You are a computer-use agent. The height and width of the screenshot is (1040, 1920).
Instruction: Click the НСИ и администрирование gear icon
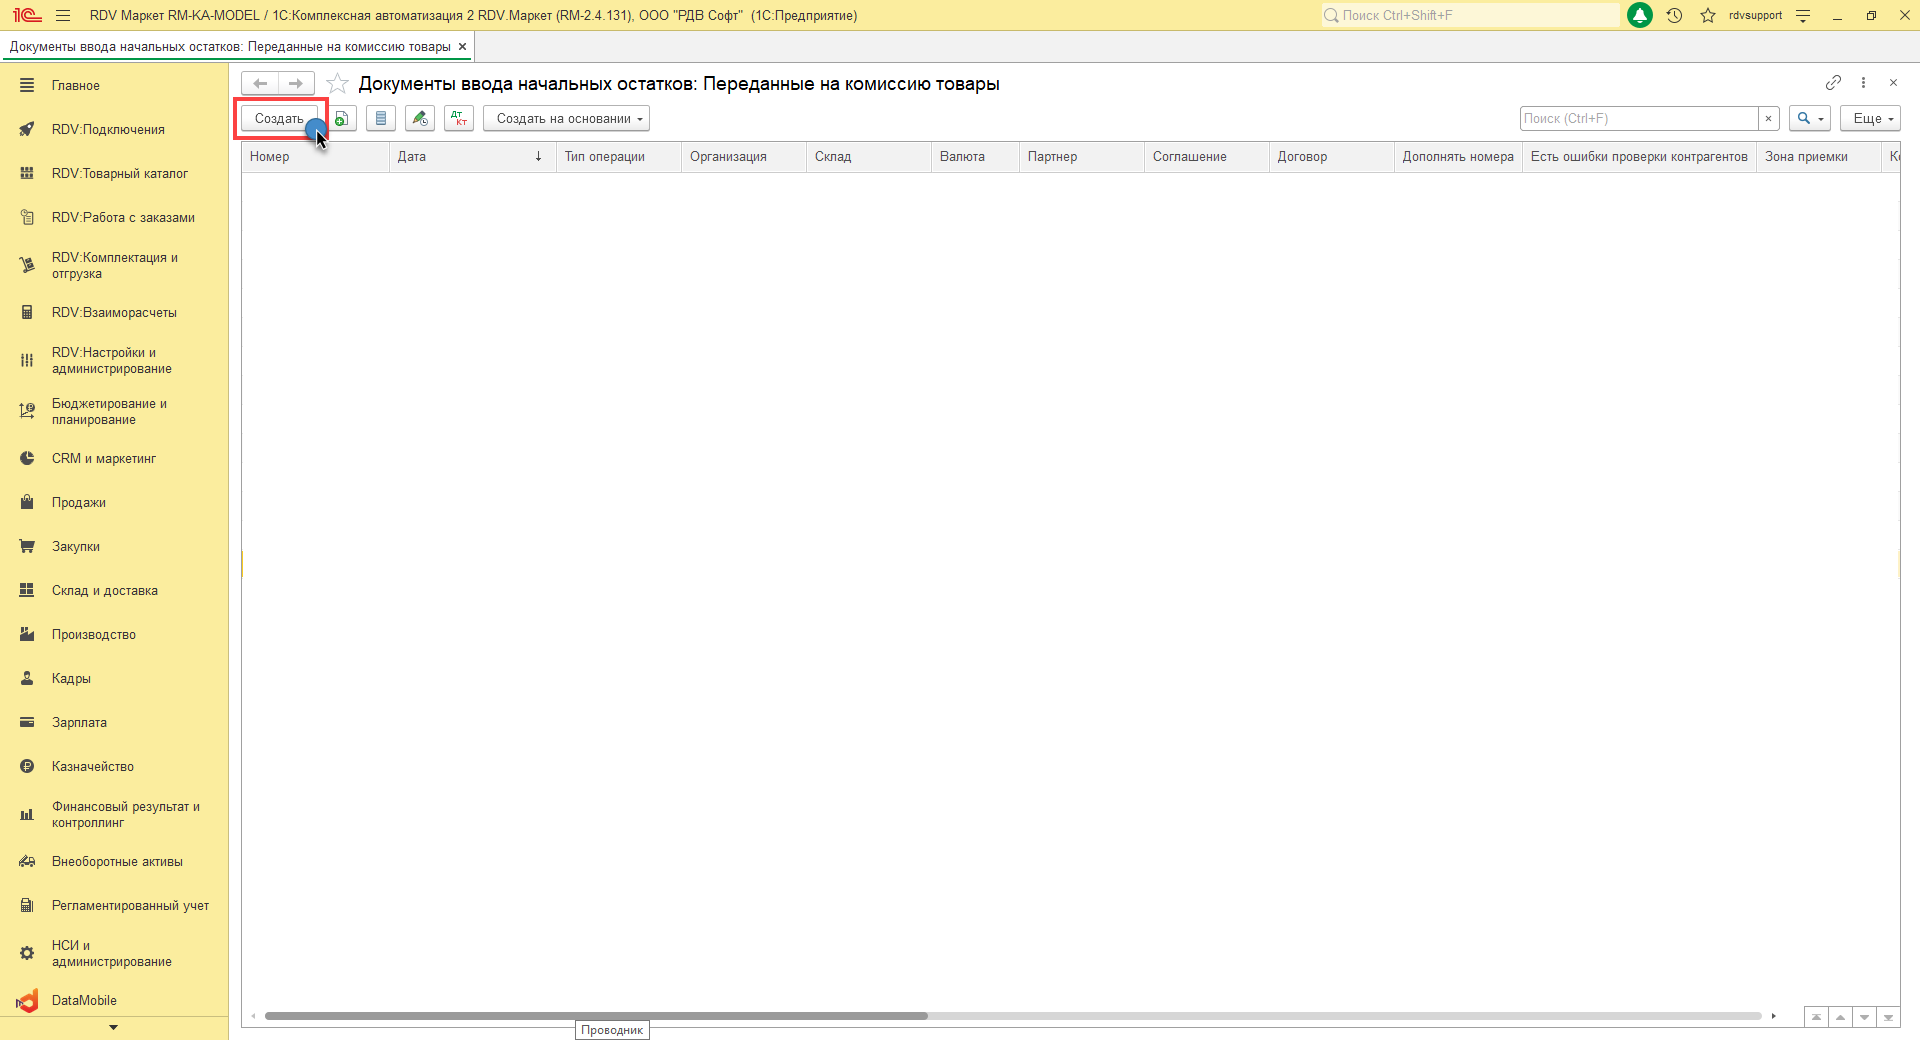click(x=27, y=953)
